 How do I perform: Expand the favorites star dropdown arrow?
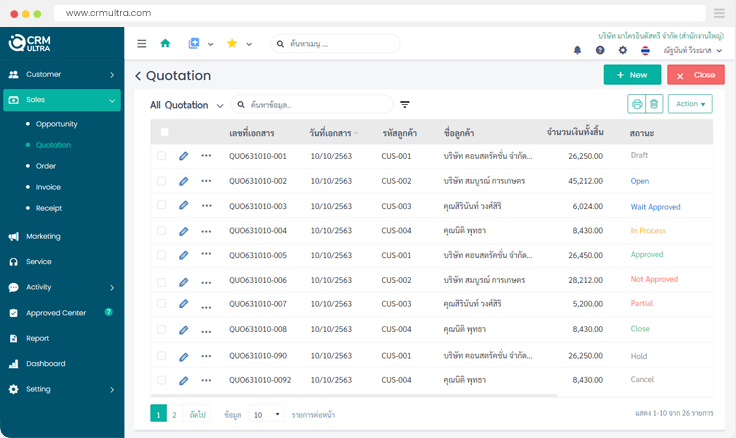click(249, 44)
